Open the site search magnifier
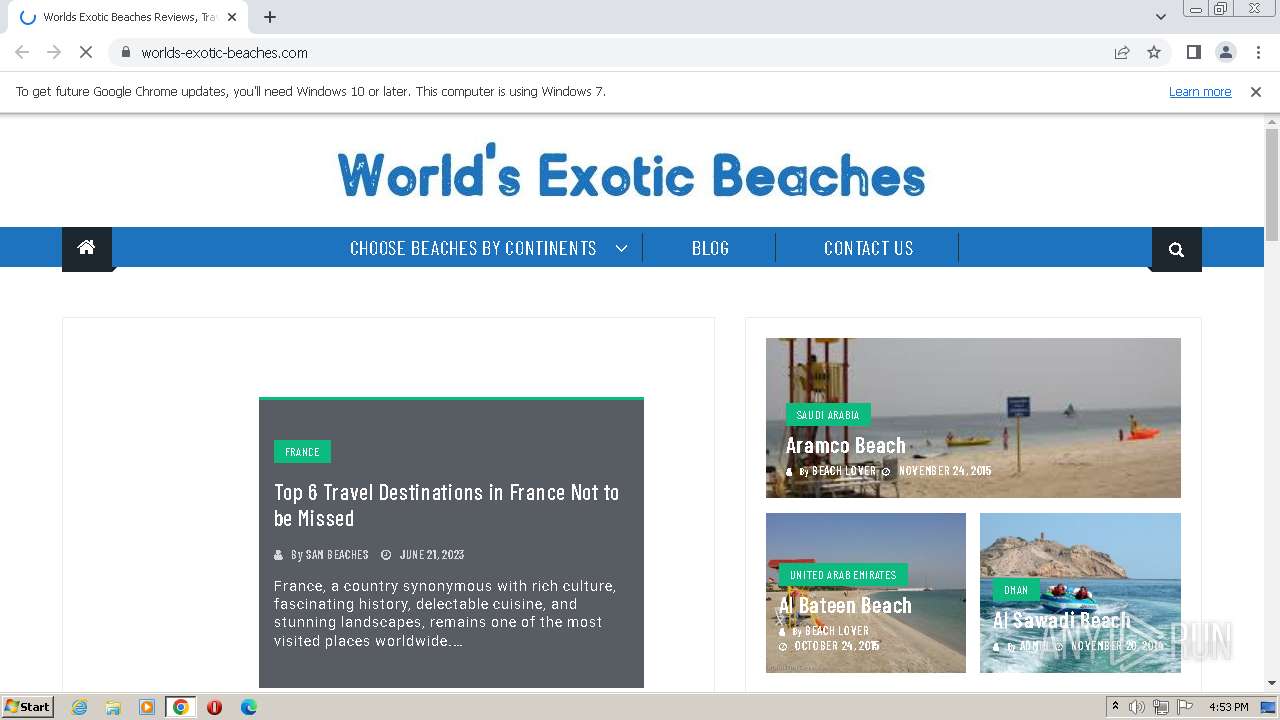 [1176, 250]
